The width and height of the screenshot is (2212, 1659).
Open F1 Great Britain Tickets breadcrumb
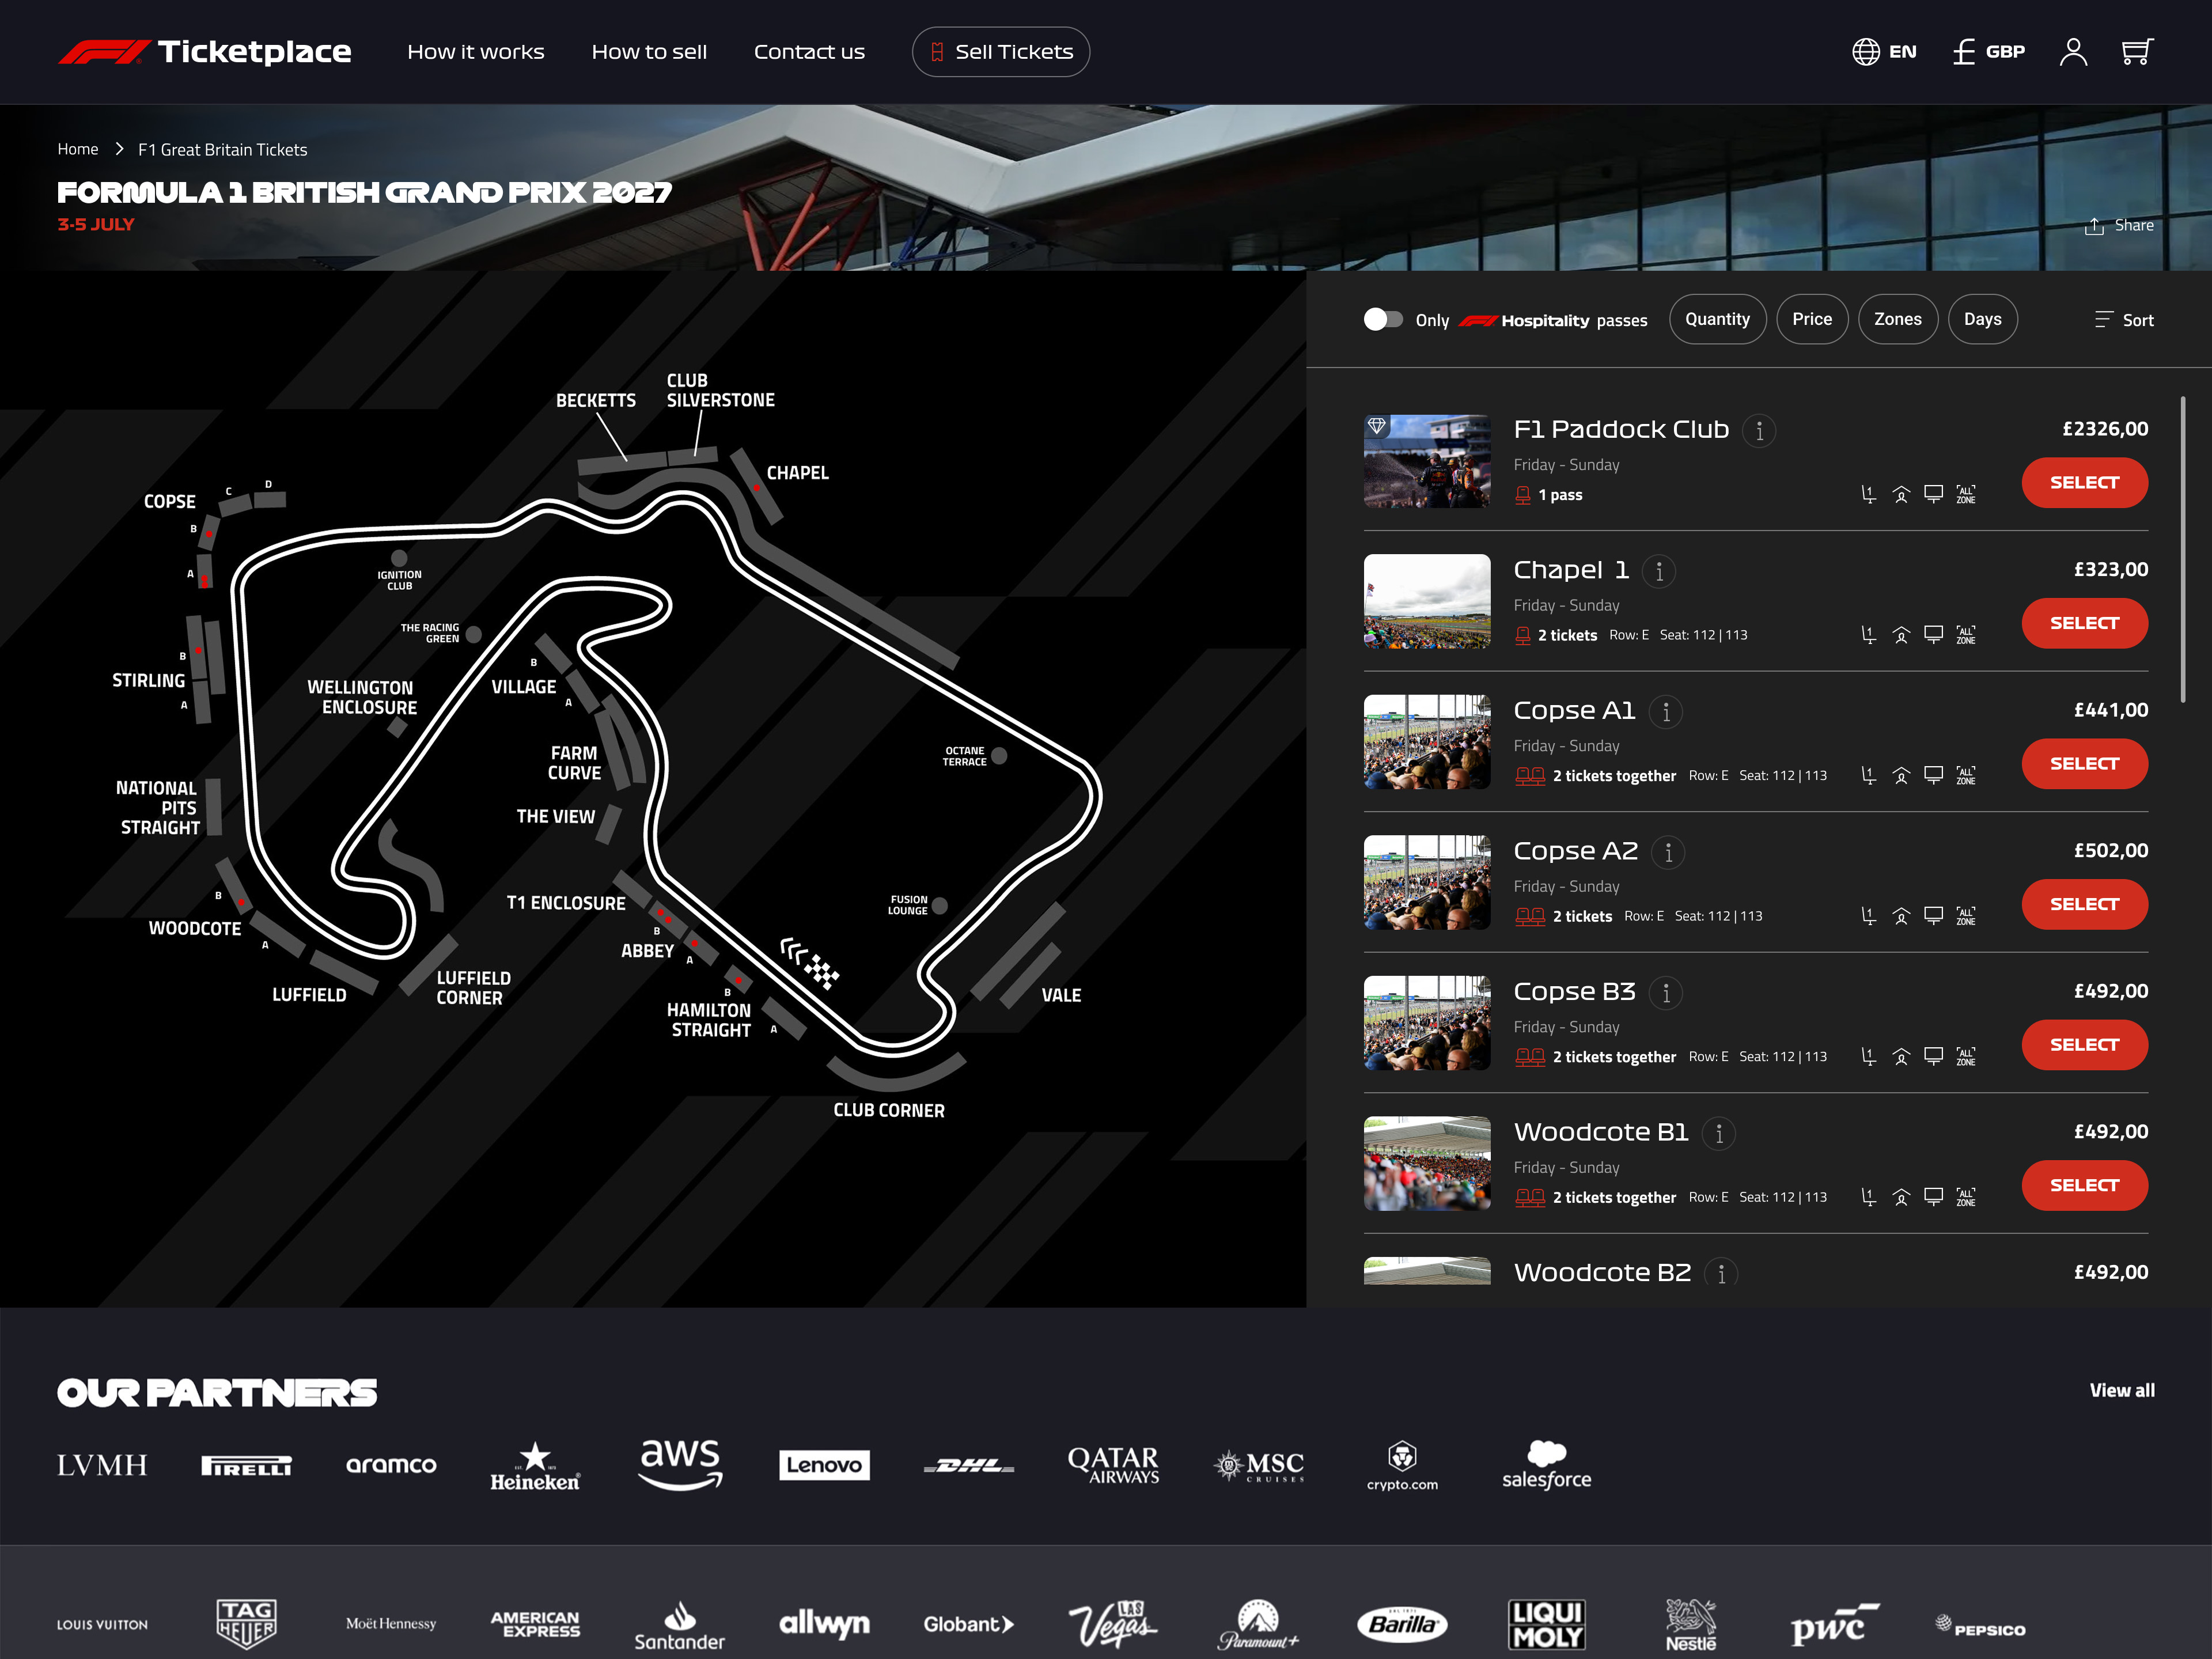coord(222,150)
